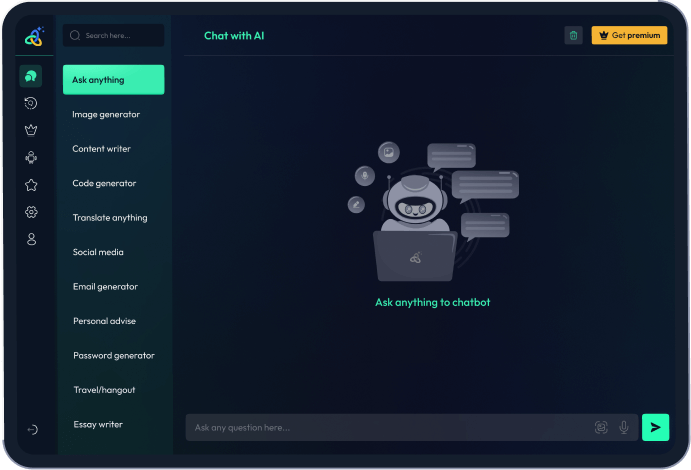This screenshot has width=691, height=470.
Task: Open the robot assistant icon in sidebar
Action: [x=31, y=157]
